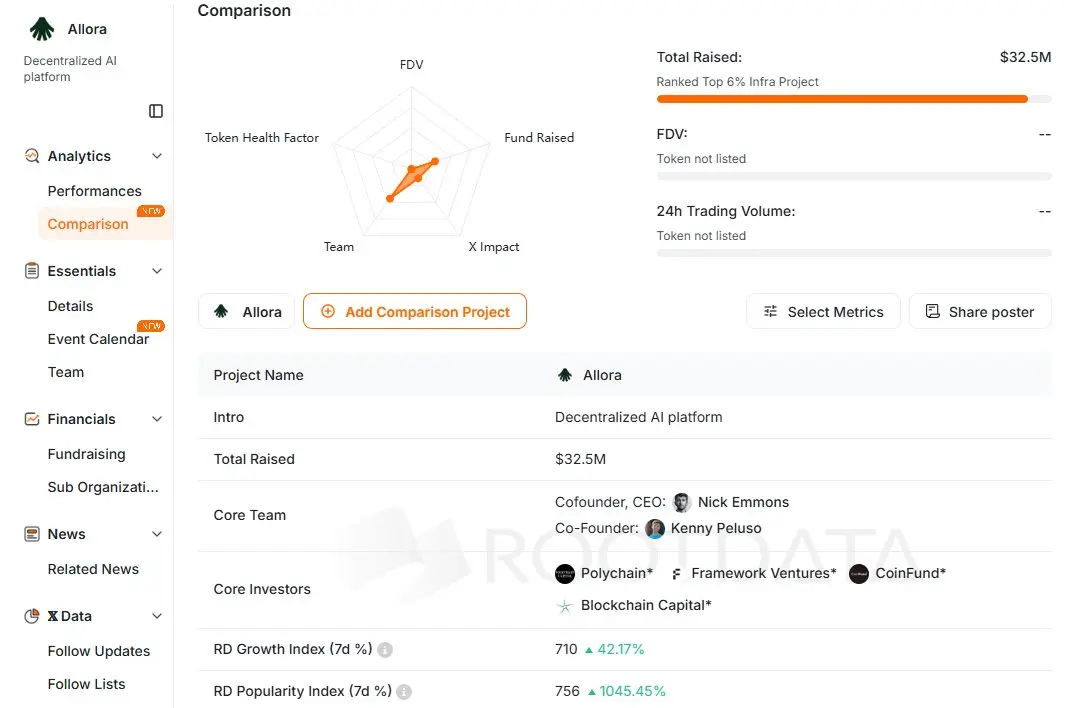This screenshot has height=708, width=1074.
Task: Open the Fundraising menu item
Action: [86, 454]
